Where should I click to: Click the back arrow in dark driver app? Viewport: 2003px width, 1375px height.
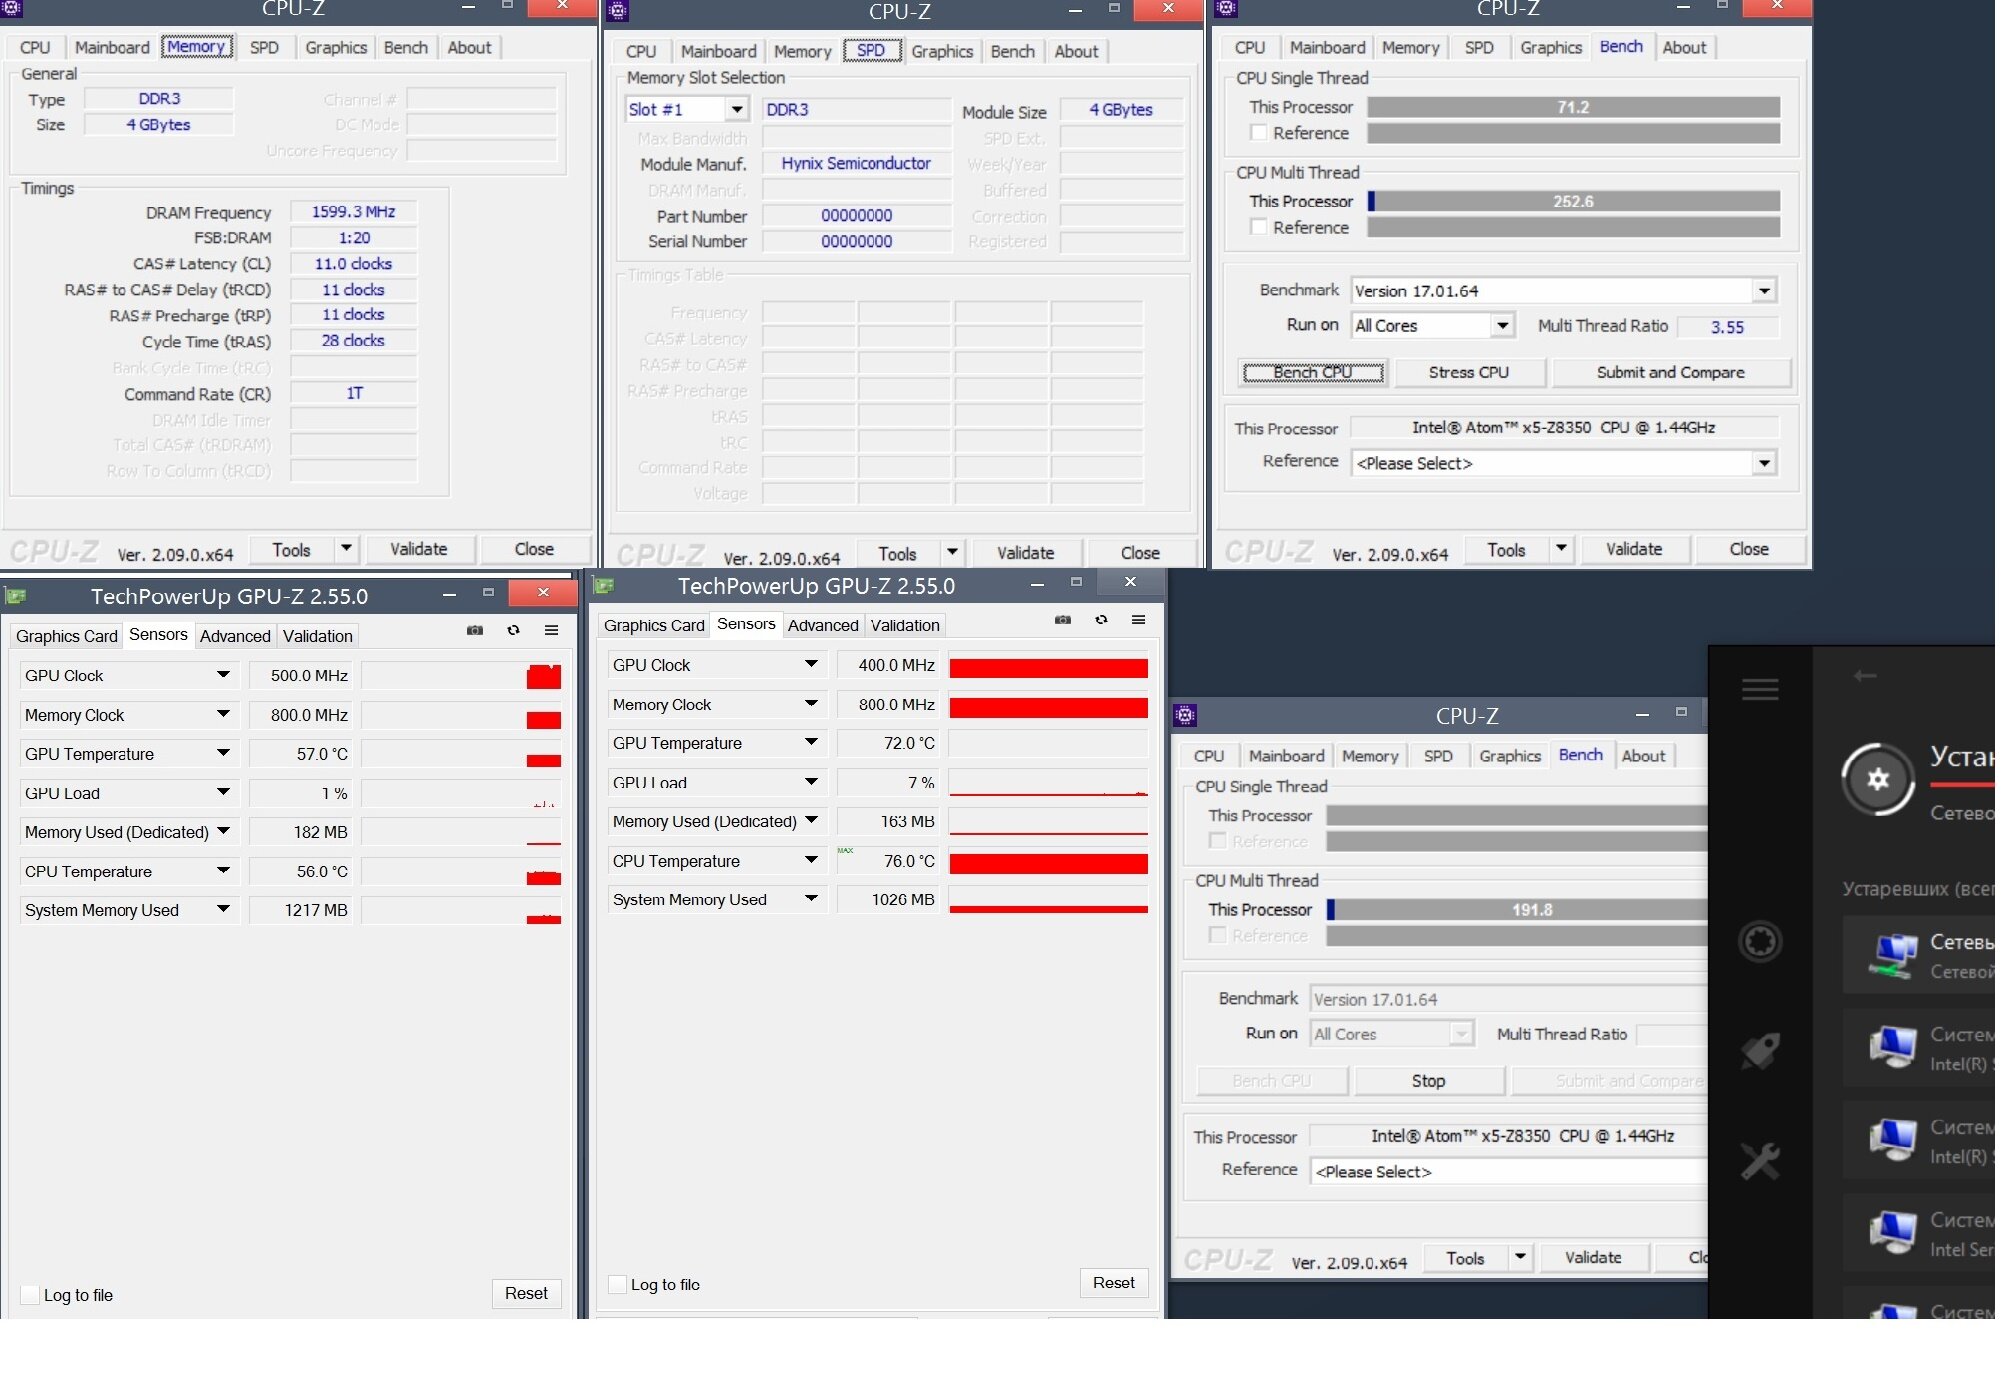[1864, 676]
